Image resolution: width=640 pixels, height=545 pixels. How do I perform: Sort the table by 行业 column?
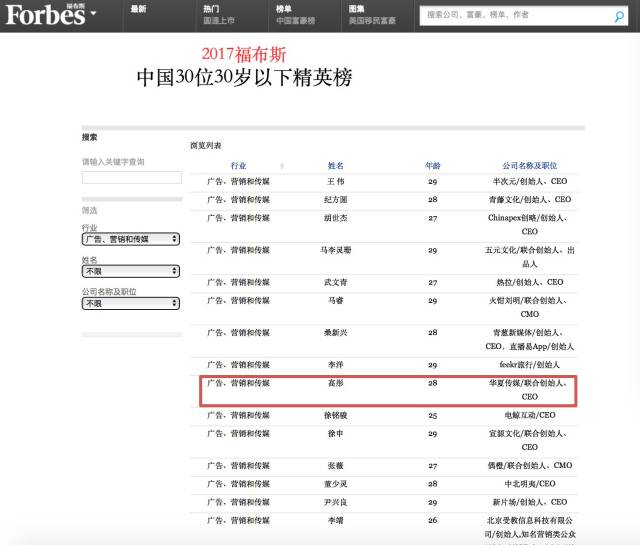(x=238, y=165)
